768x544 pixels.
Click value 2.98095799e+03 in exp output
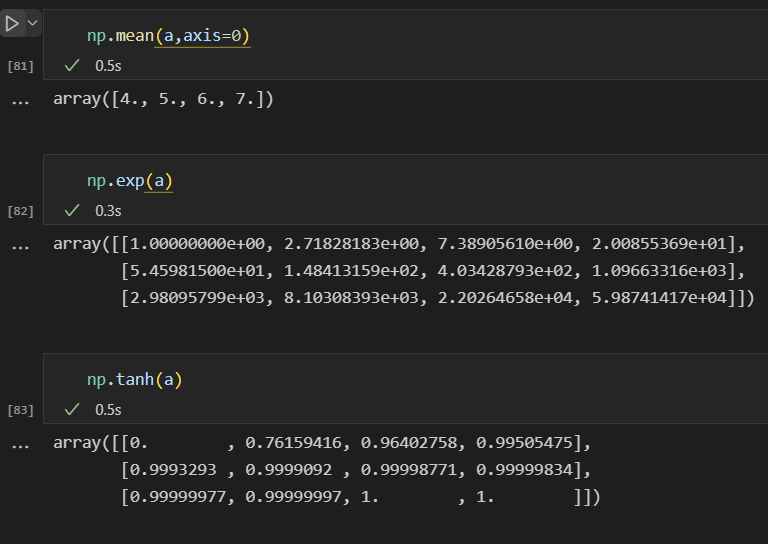point(197,297)
